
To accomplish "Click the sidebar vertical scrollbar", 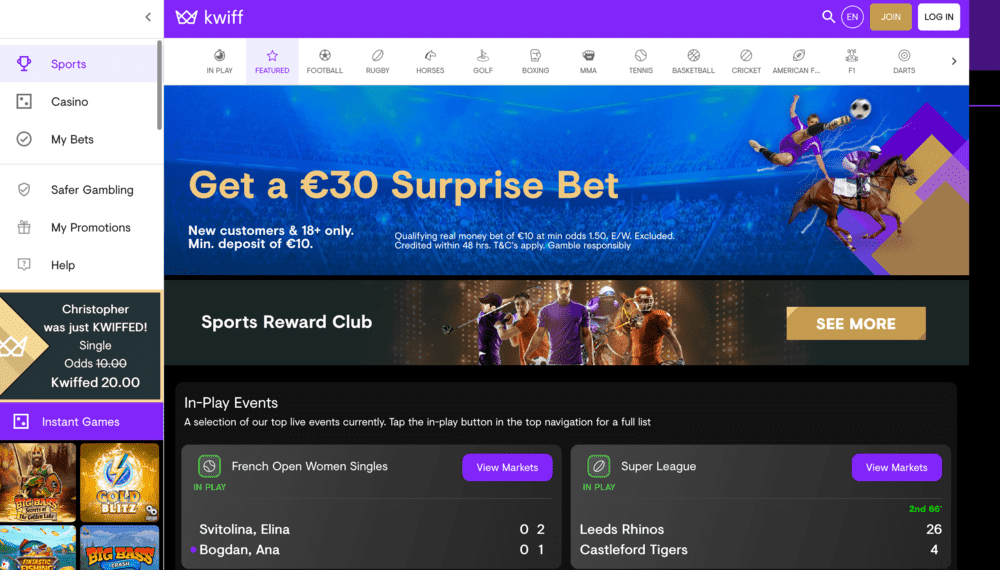I will 159,85.
